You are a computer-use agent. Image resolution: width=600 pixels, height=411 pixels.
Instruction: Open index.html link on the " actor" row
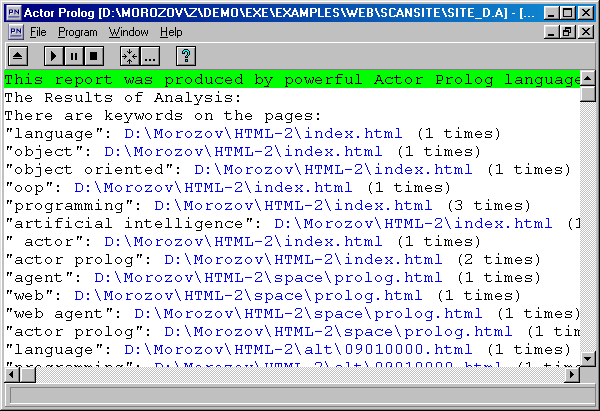pyautogui.click(x=243, y=241)
